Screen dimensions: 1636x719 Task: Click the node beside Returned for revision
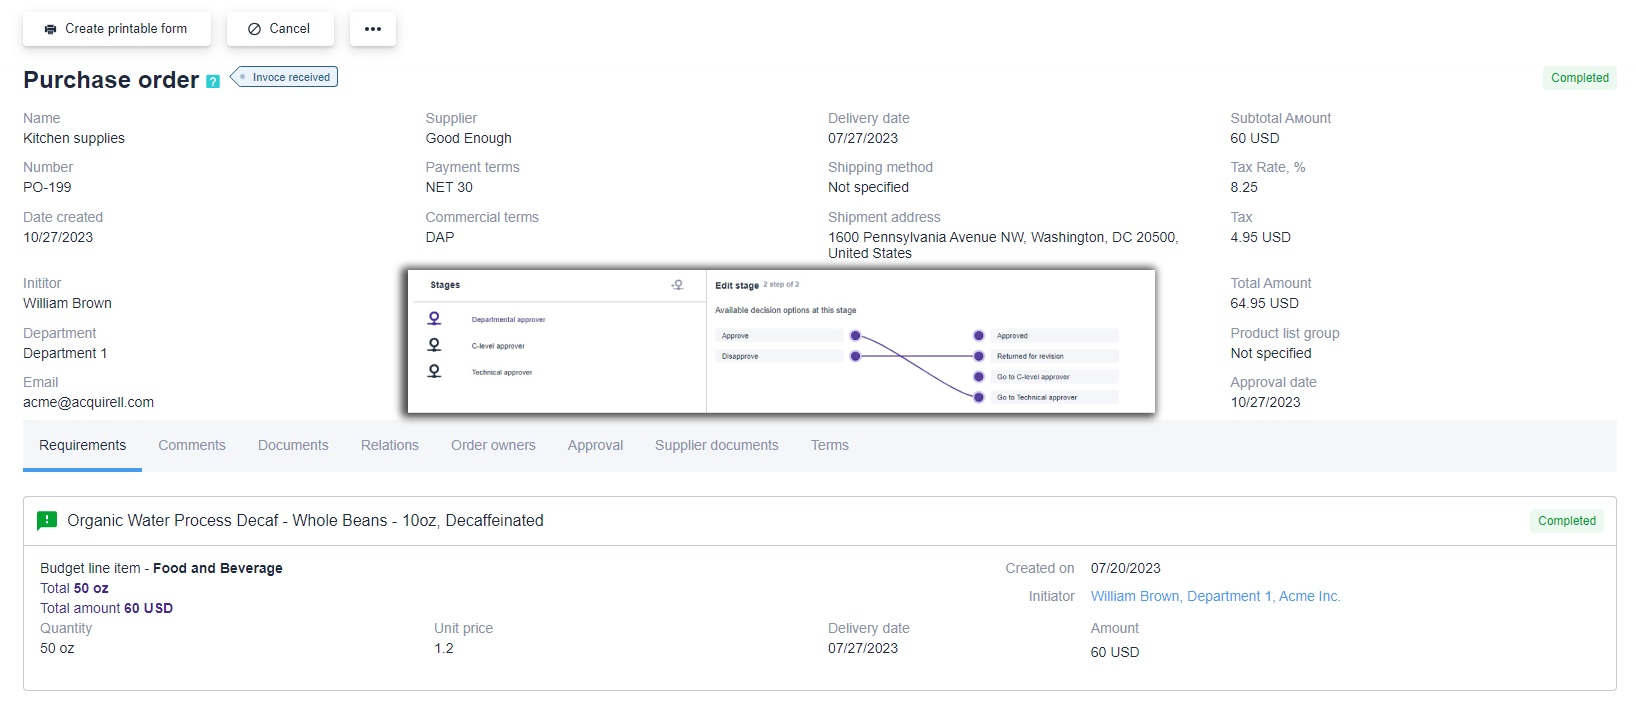[x=979, y=356]
